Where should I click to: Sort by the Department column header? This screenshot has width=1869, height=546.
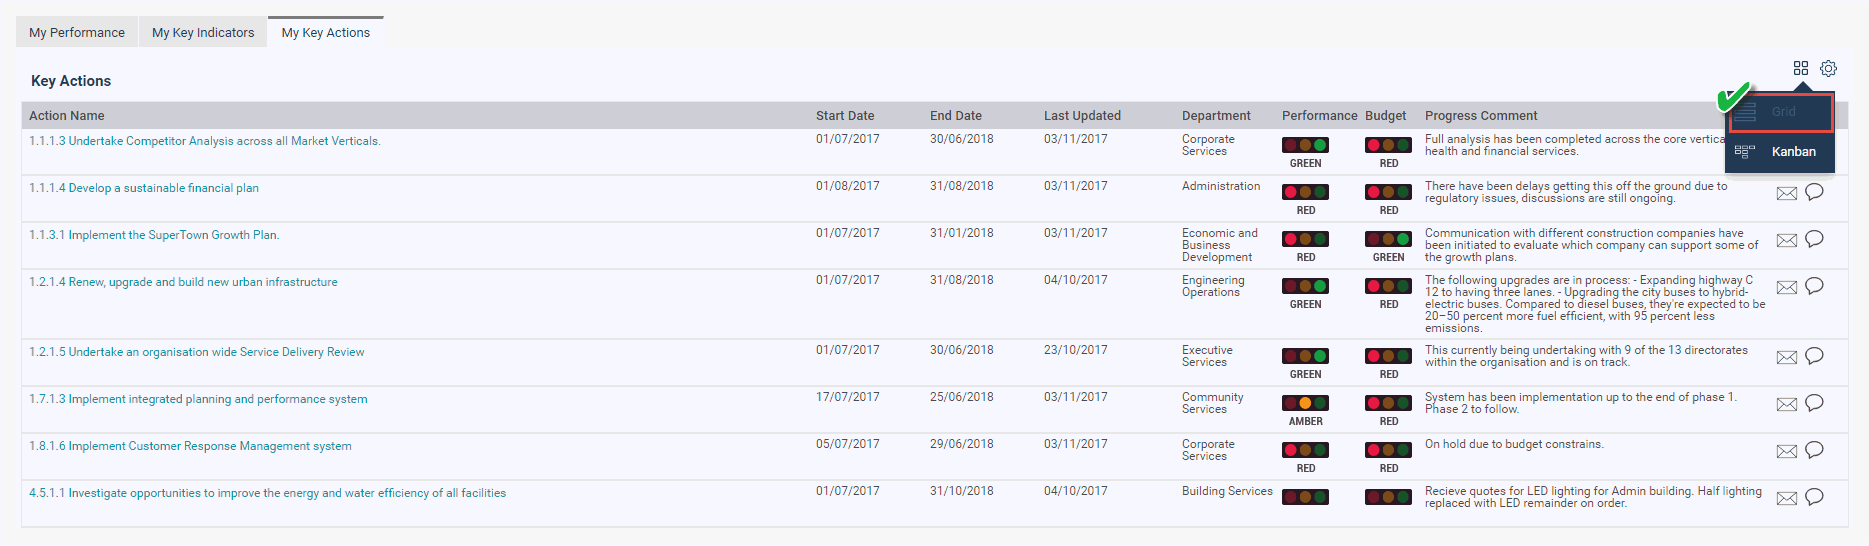1216,116
